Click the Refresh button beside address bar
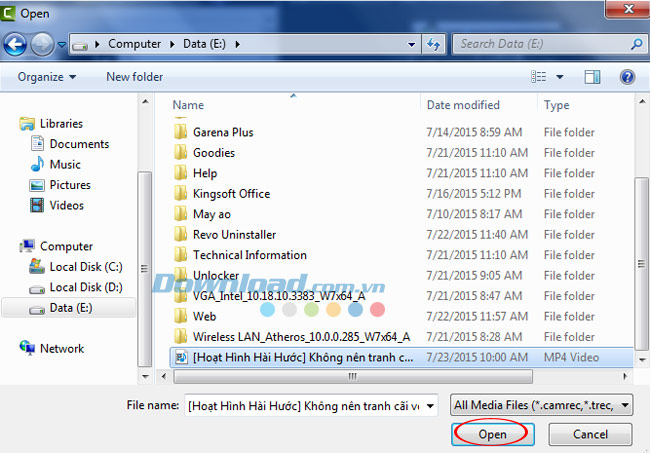Image resolution: width=650 pixels, height=453 pixels. 434,44
